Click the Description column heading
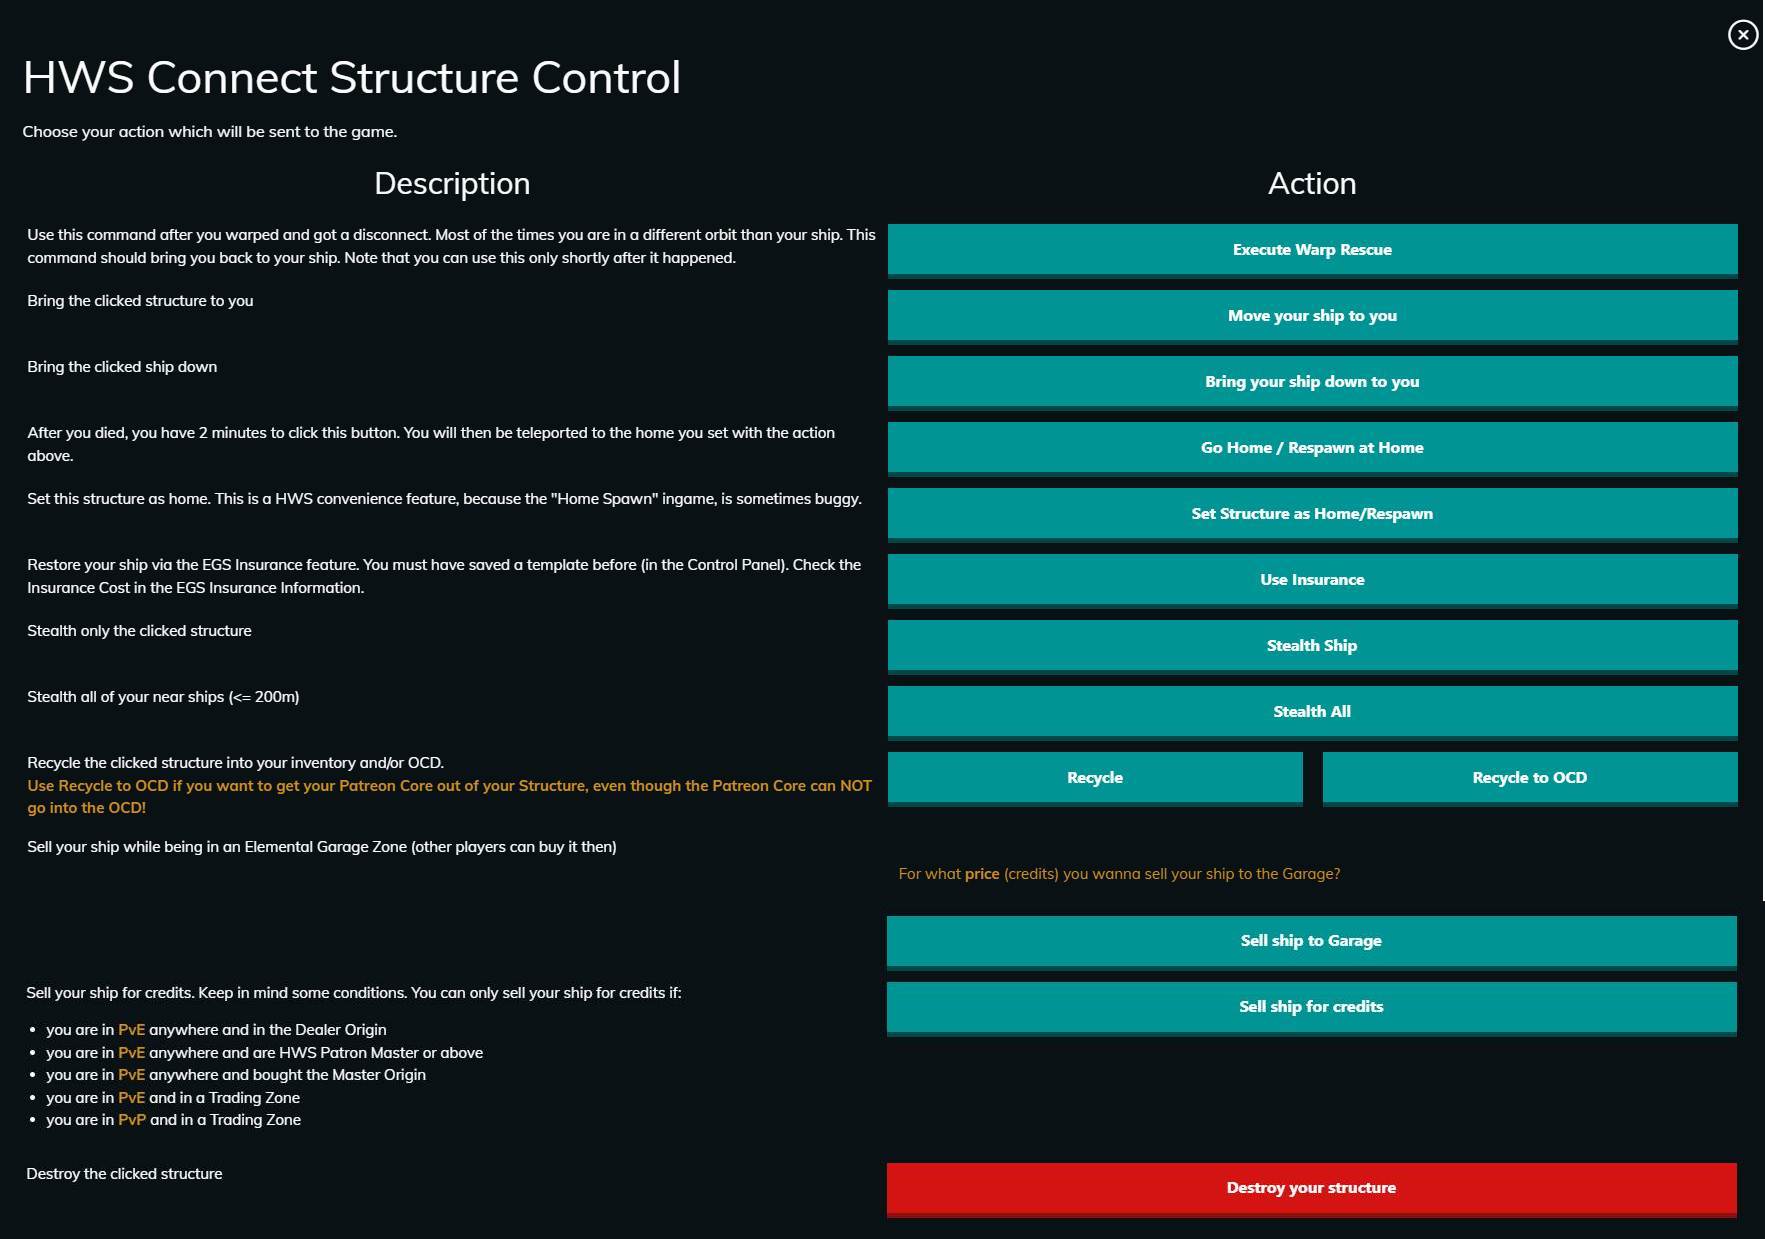This screenshot has height=1239, width=1765. tap(452, 184)
